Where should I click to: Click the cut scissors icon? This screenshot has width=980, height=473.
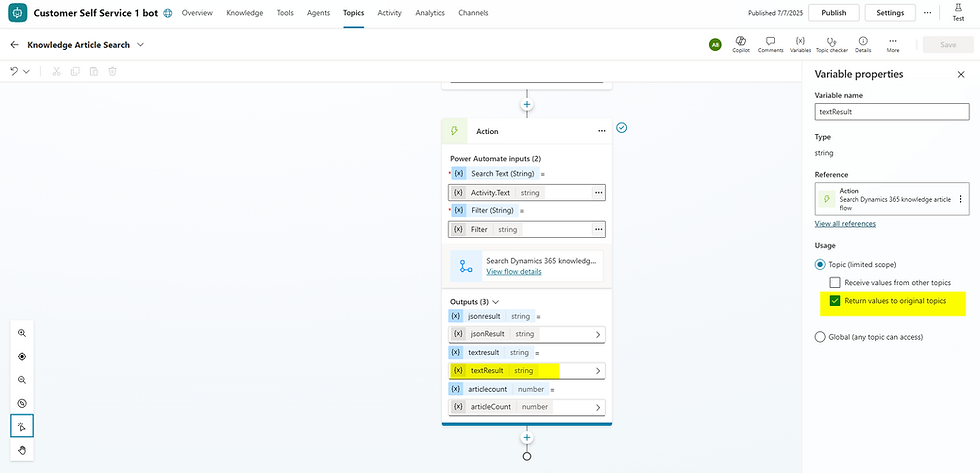point(56,71)
